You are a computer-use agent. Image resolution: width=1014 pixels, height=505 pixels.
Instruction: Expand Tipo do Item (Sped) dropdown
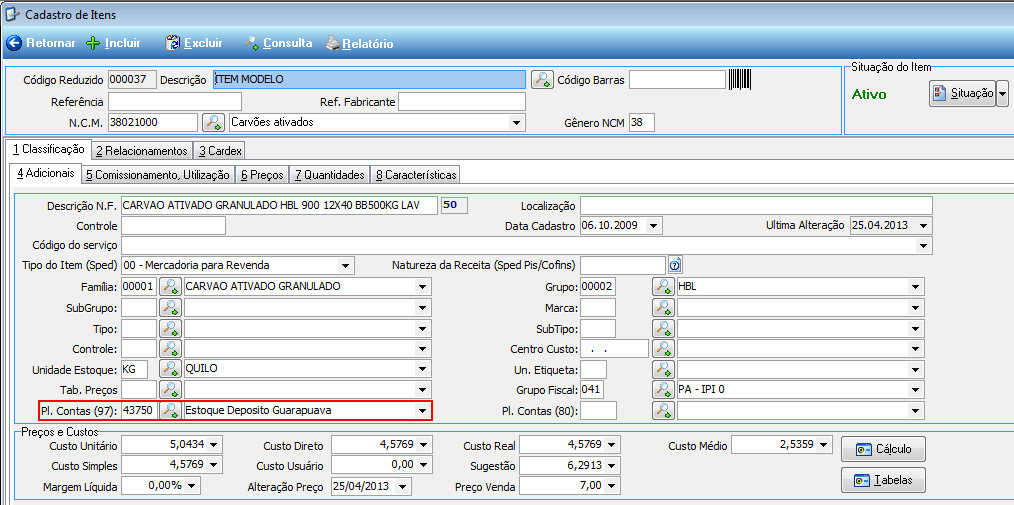pos(345,266)
